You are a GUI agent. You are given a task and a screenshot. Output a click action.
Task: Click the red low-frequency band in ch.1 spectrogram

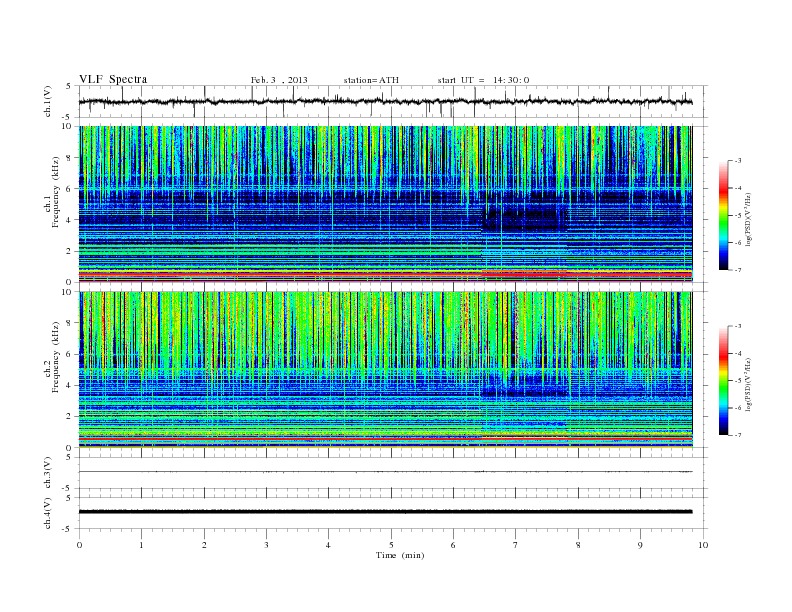pos(385,274)
